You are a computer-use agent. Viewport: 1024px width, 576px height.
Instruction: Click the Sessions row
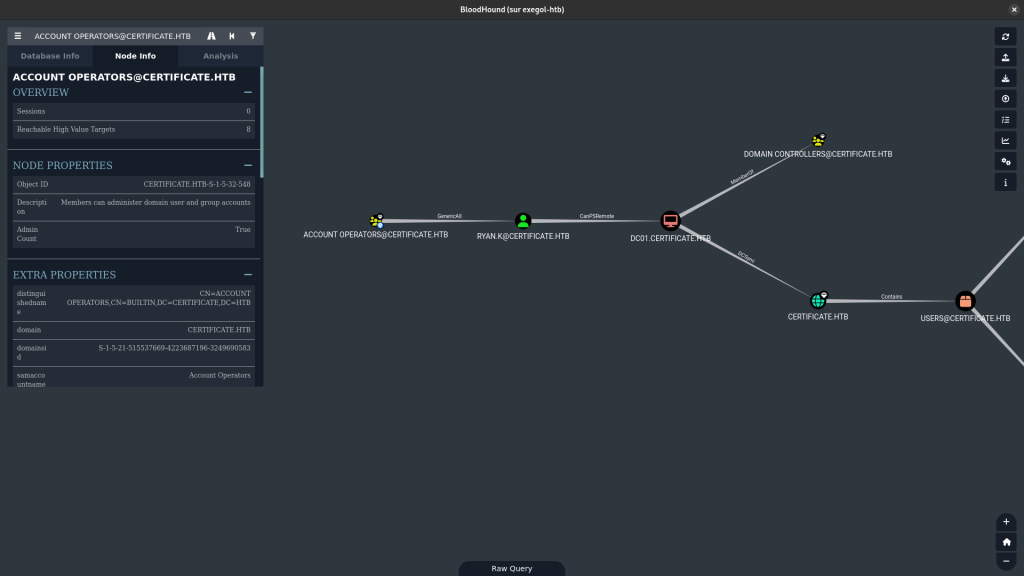coord(134,111)
